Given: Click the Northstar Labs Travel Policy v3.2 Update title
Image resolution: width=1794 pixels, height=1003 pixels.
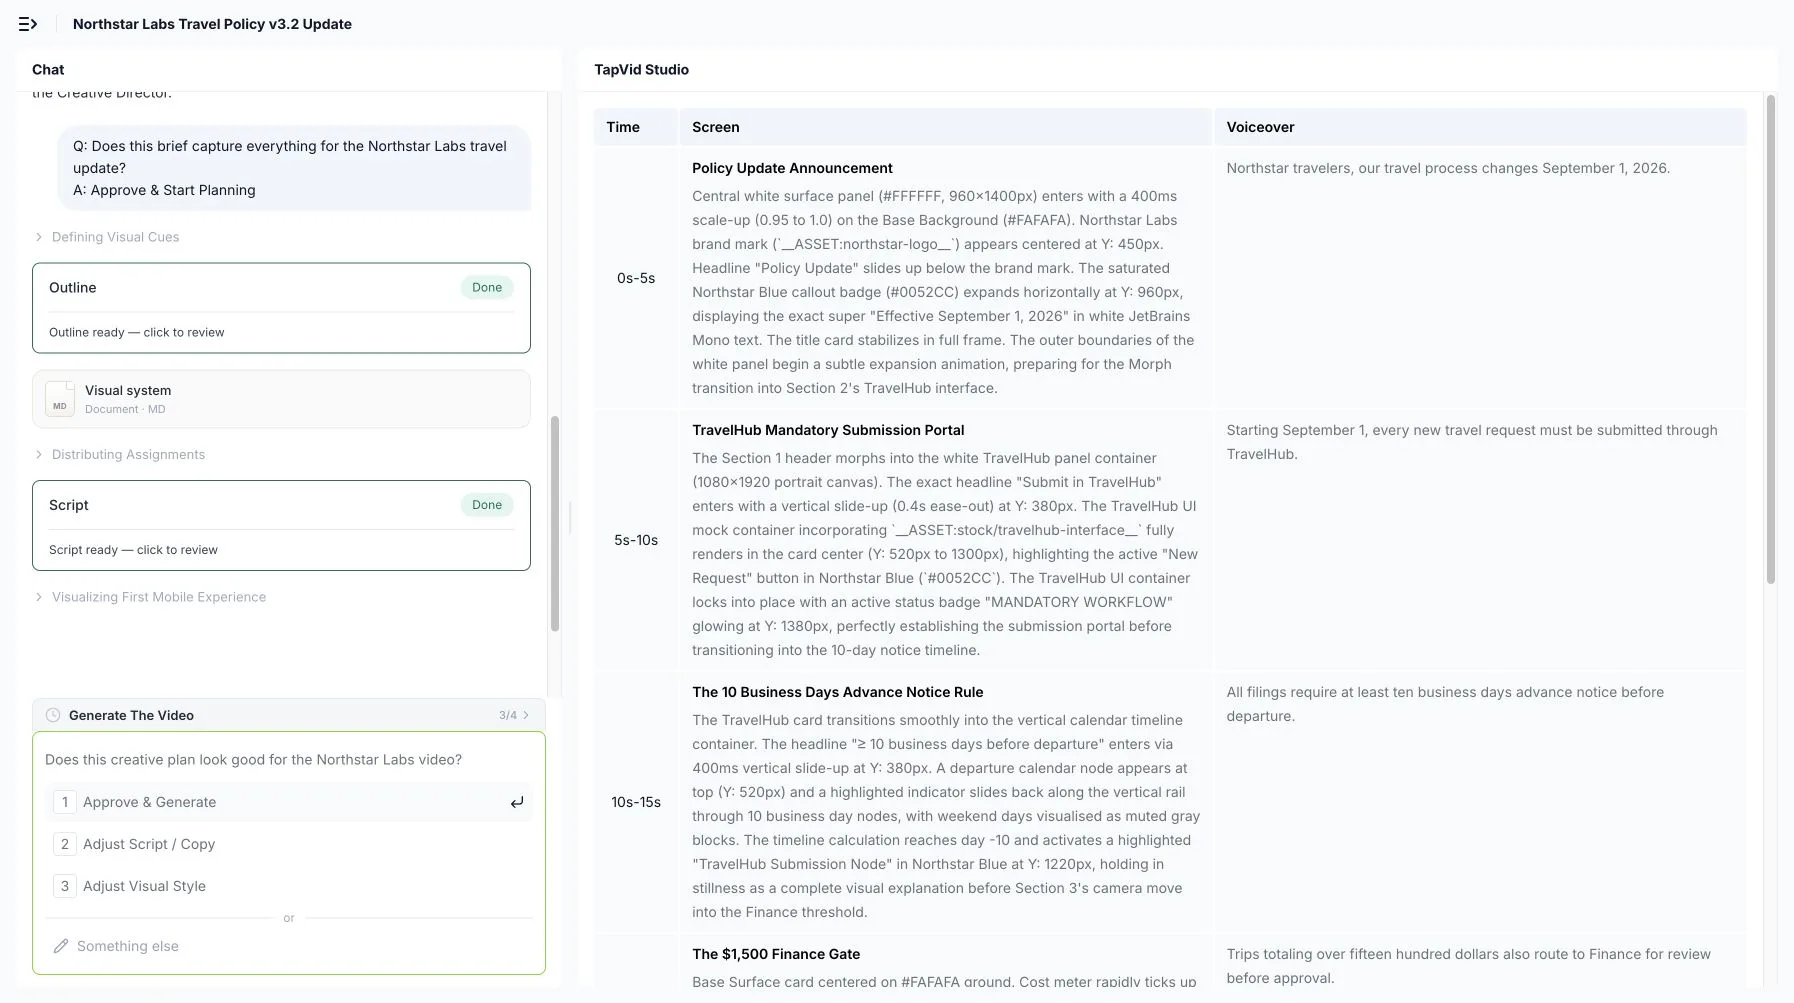Looking at the screenshot, I should 212,24.
